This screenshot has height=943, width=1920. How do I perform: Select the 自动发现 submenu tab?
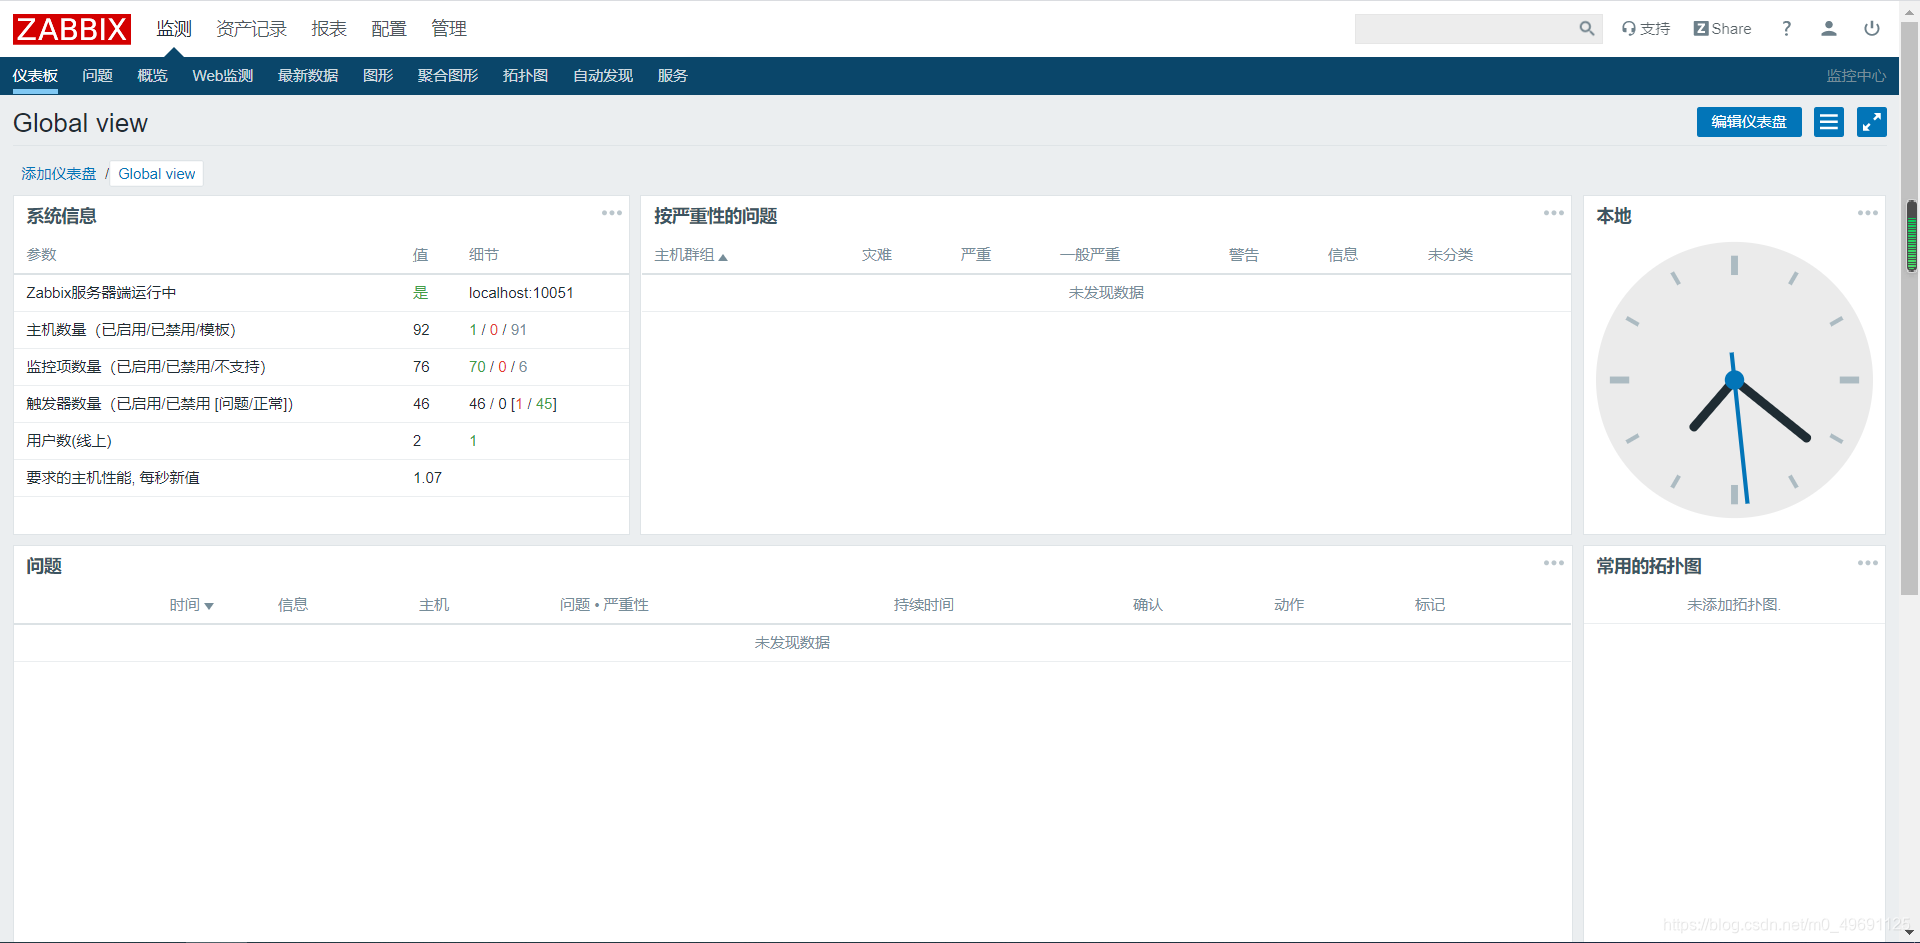pyautogui.click(x=603, y=76)
